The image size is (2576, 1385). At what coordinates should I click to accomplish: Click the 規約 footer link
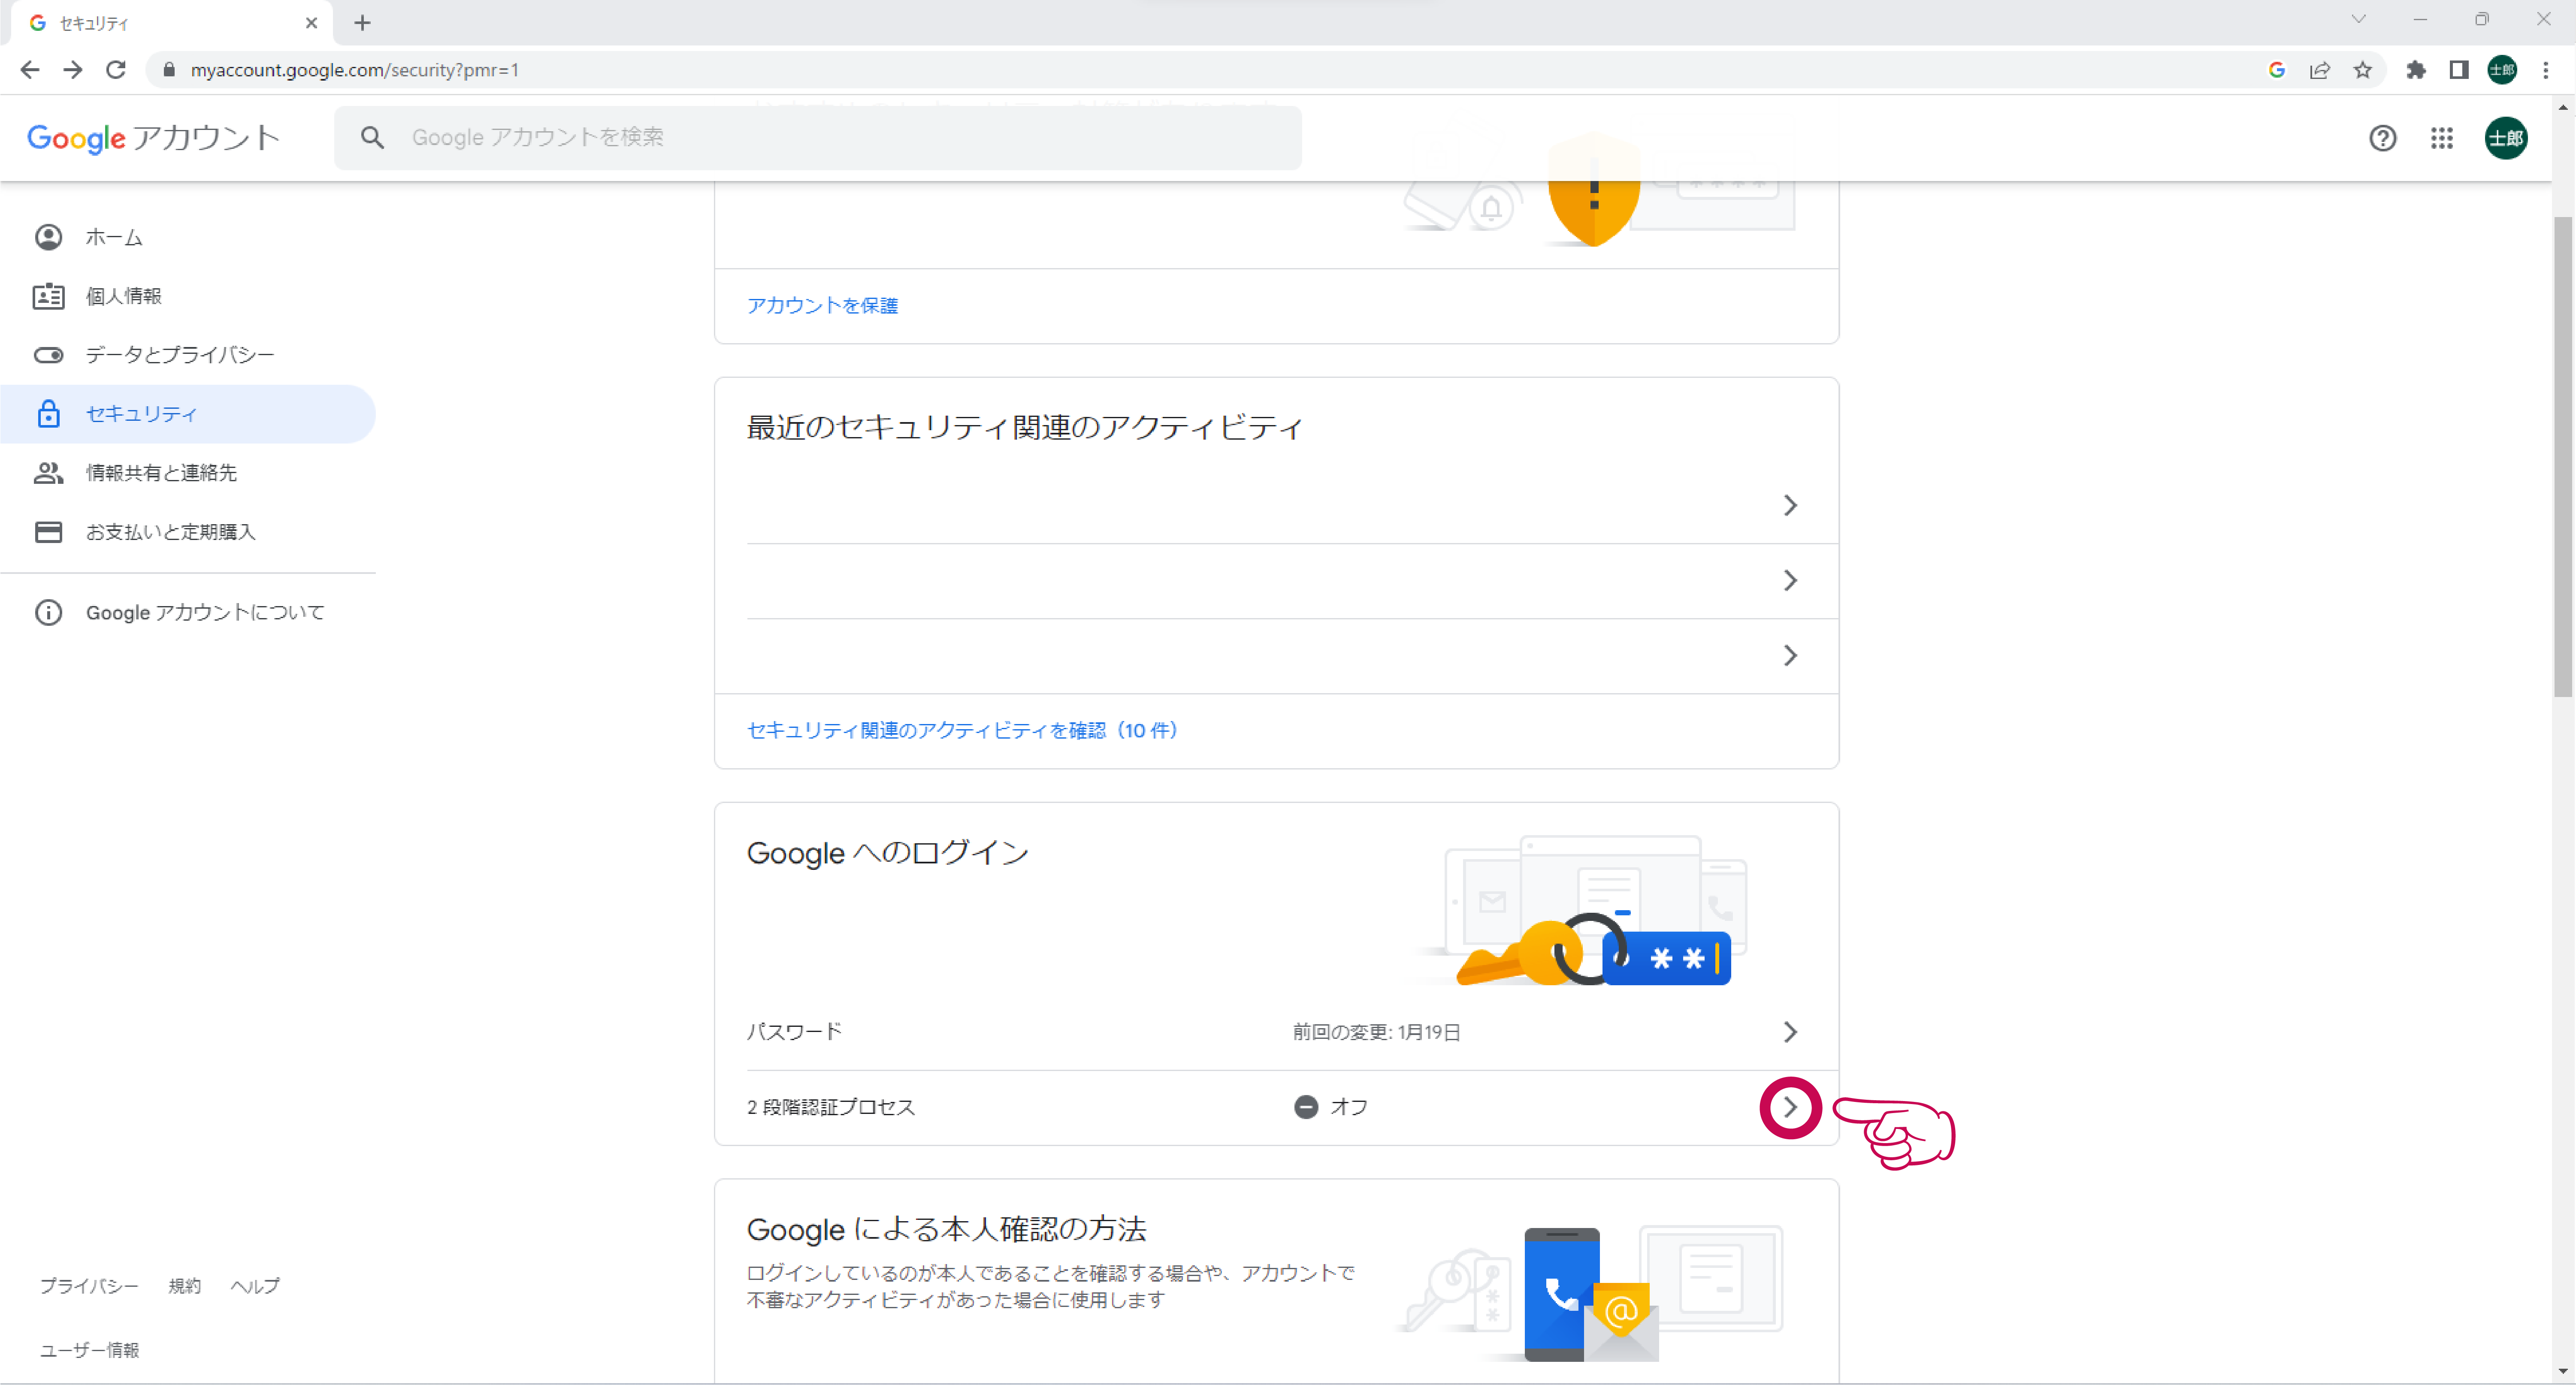184,1286
